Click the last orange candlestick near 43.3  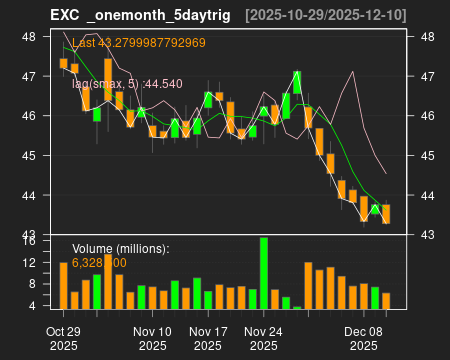point(386,214)
